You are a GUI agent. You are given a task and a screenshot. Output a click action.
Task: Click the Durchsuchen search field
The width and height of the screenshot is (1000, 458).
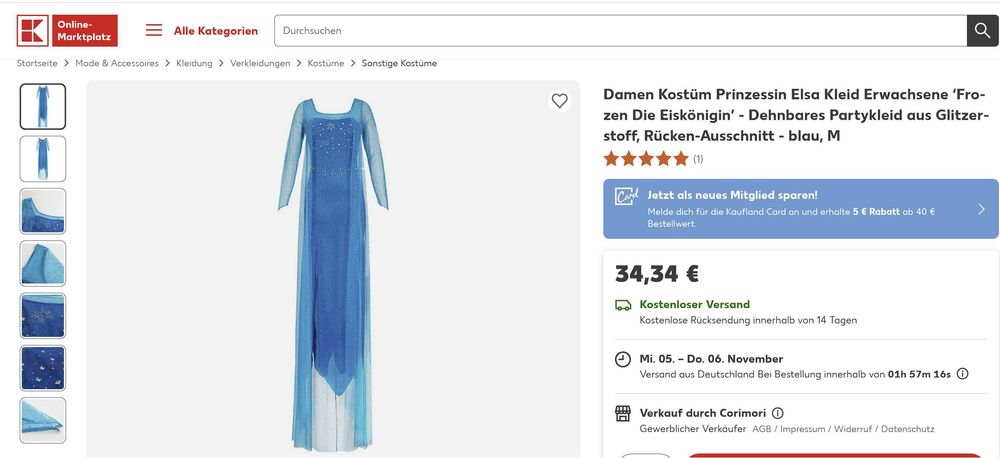point(620,30)
